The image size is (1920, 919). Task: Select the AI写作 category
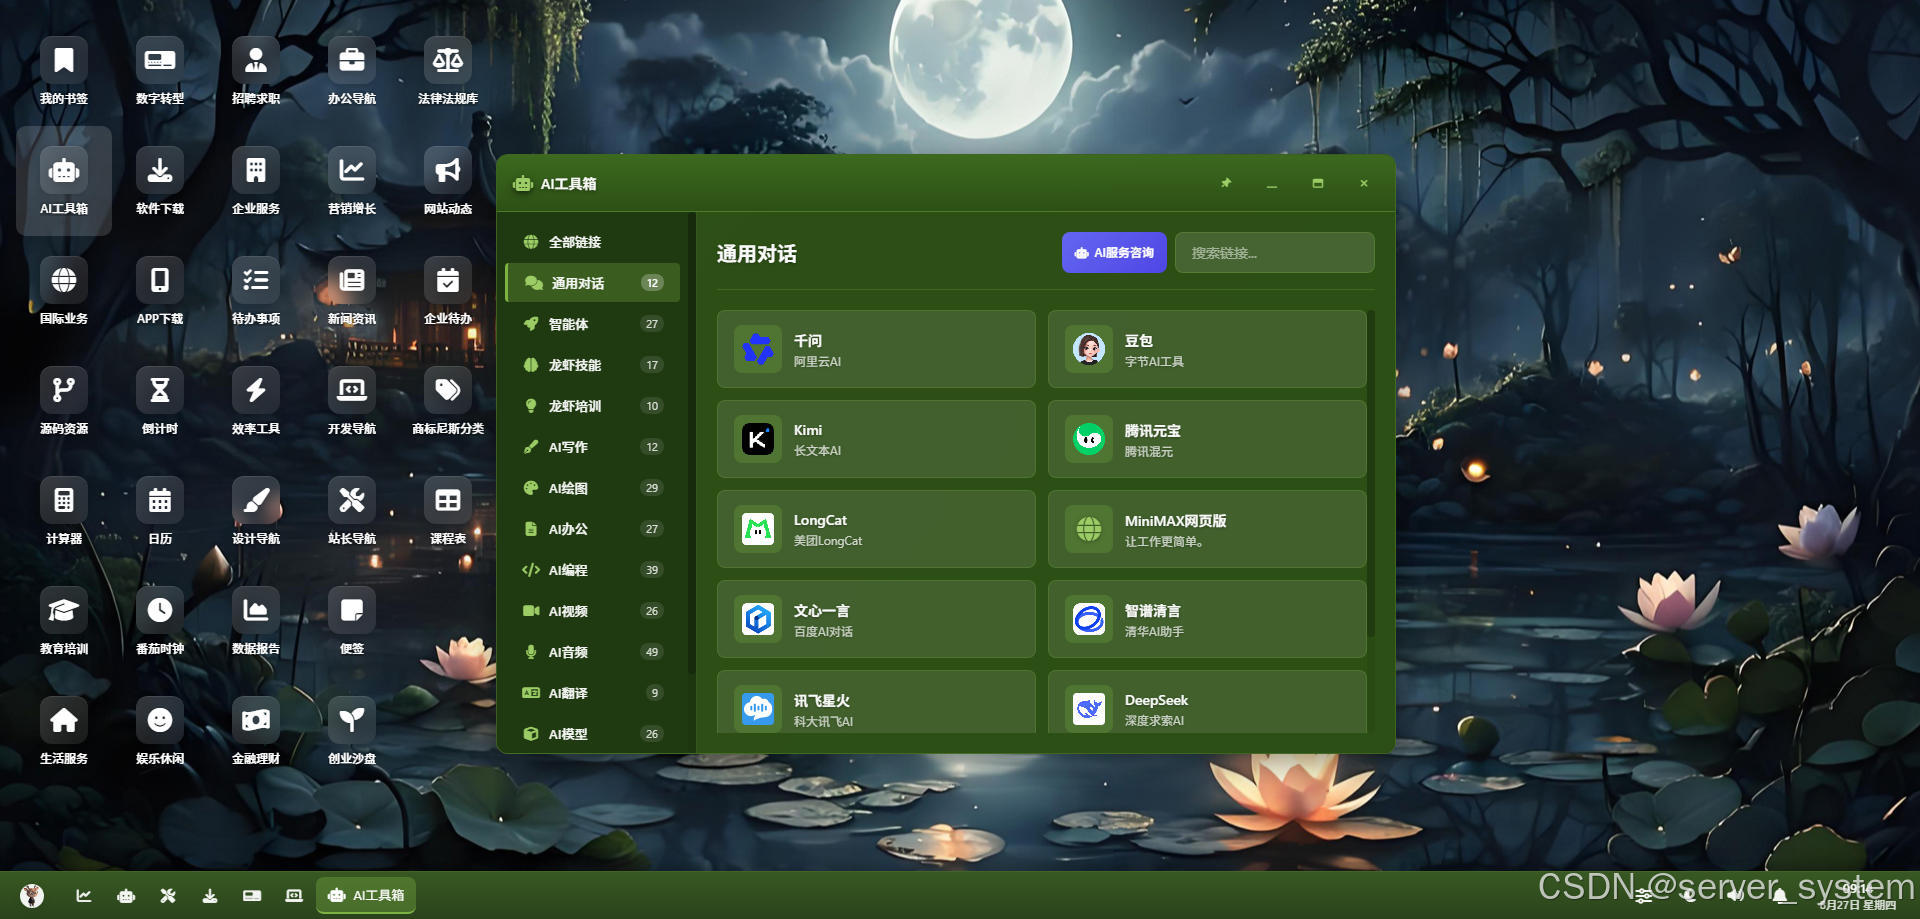pos(592,447)
